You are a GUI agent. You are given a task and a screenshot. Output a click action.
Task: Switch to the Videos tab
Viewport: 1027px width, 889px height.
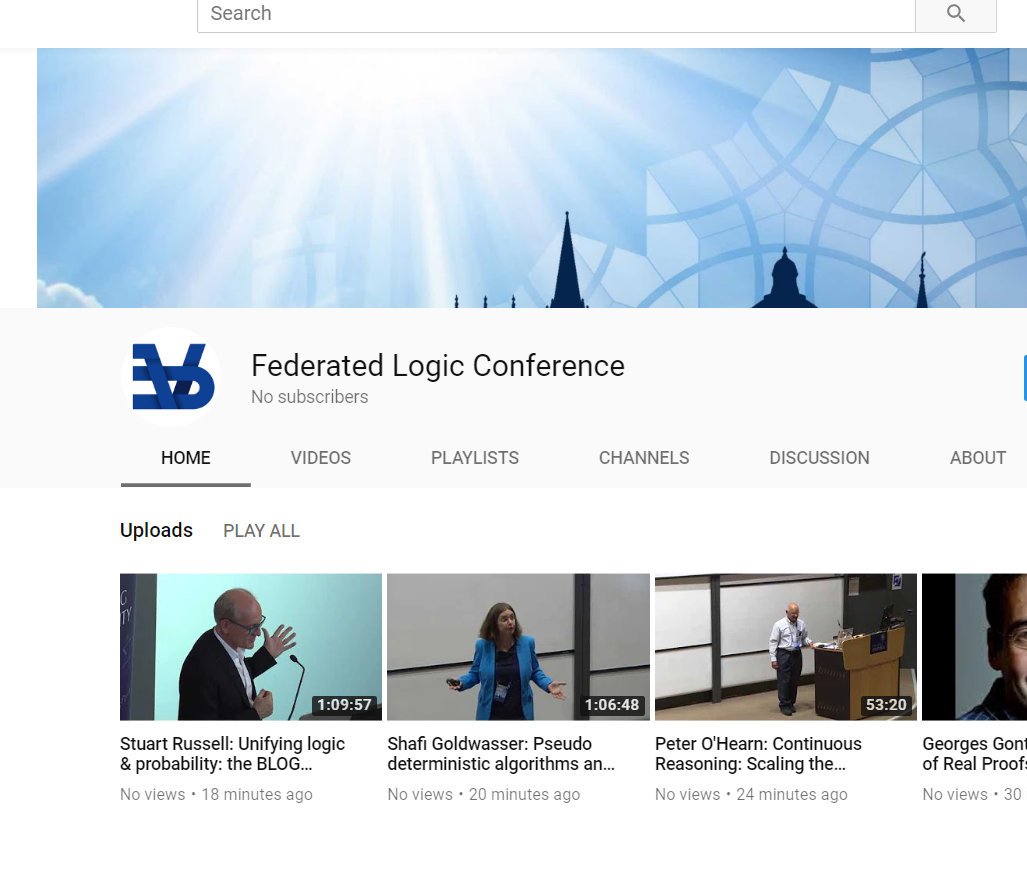320,458
